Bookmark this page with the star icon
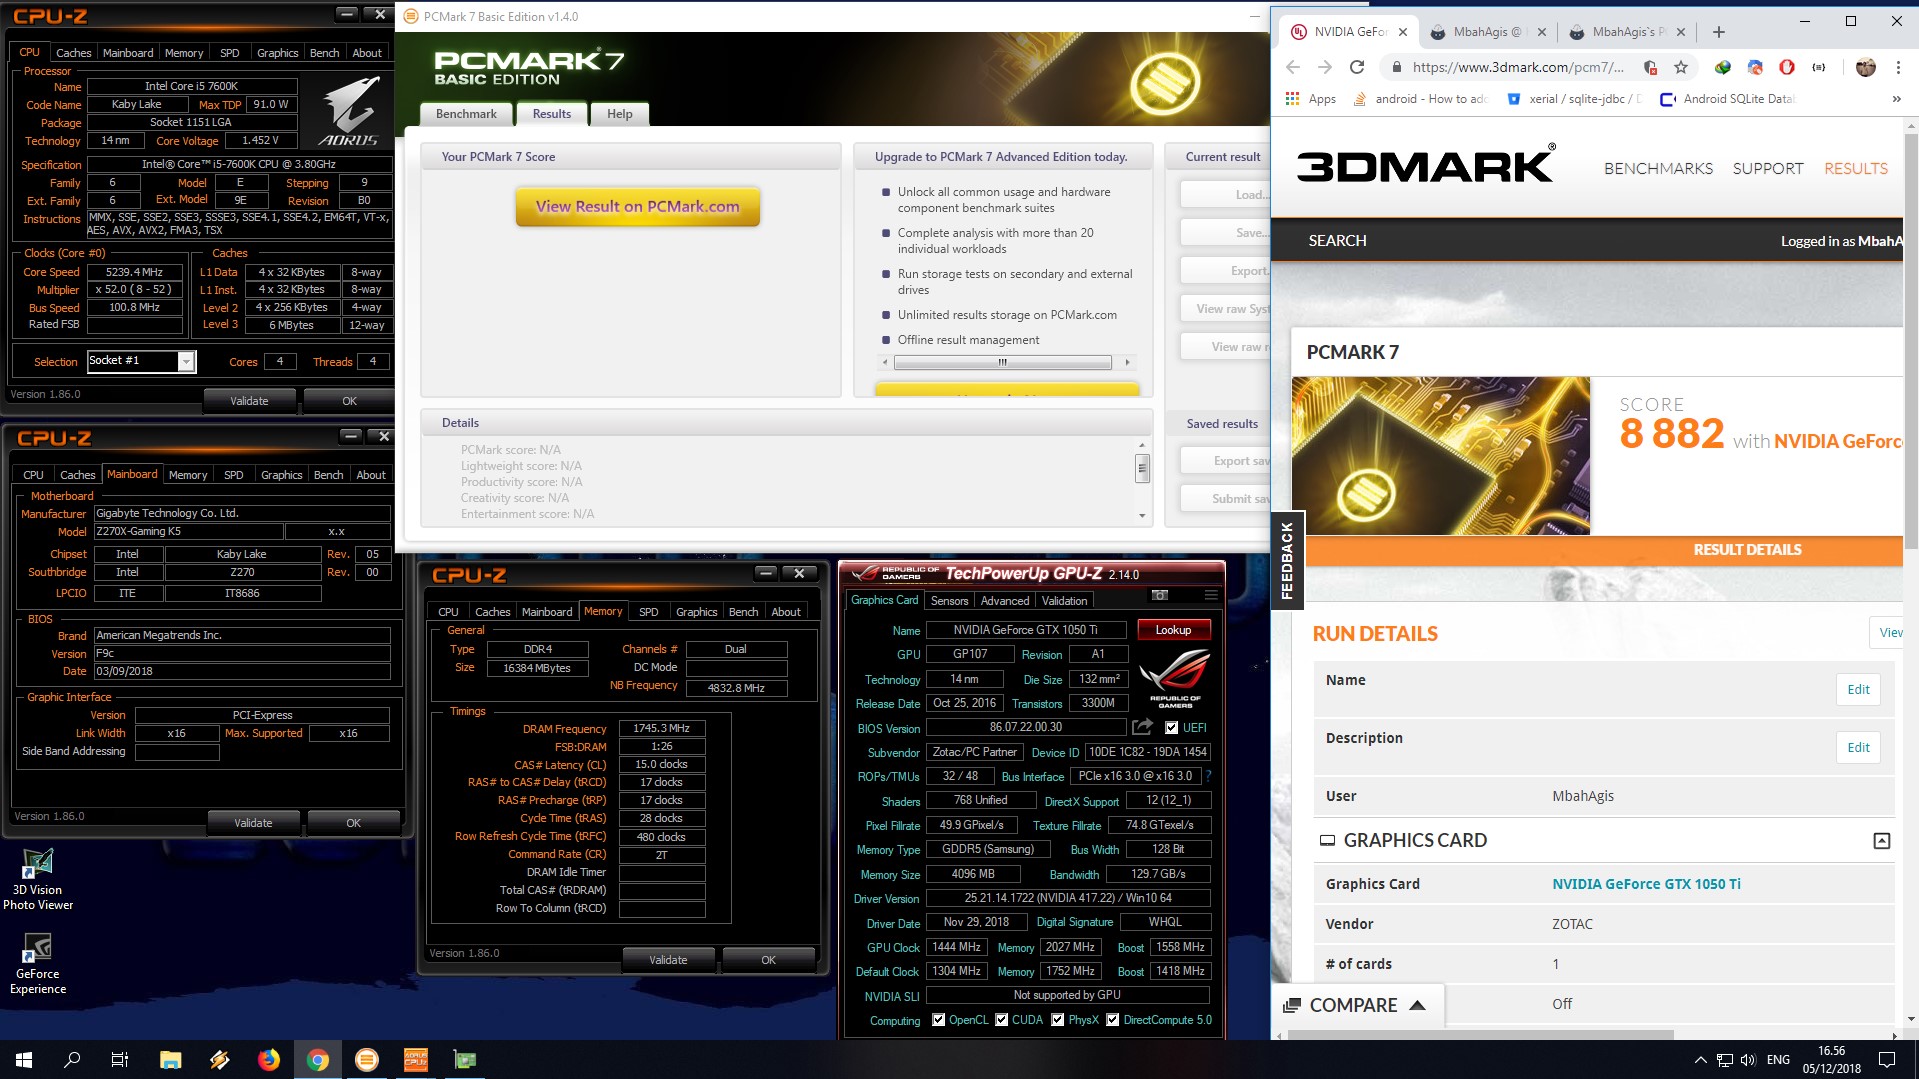 click(1681, 67)
